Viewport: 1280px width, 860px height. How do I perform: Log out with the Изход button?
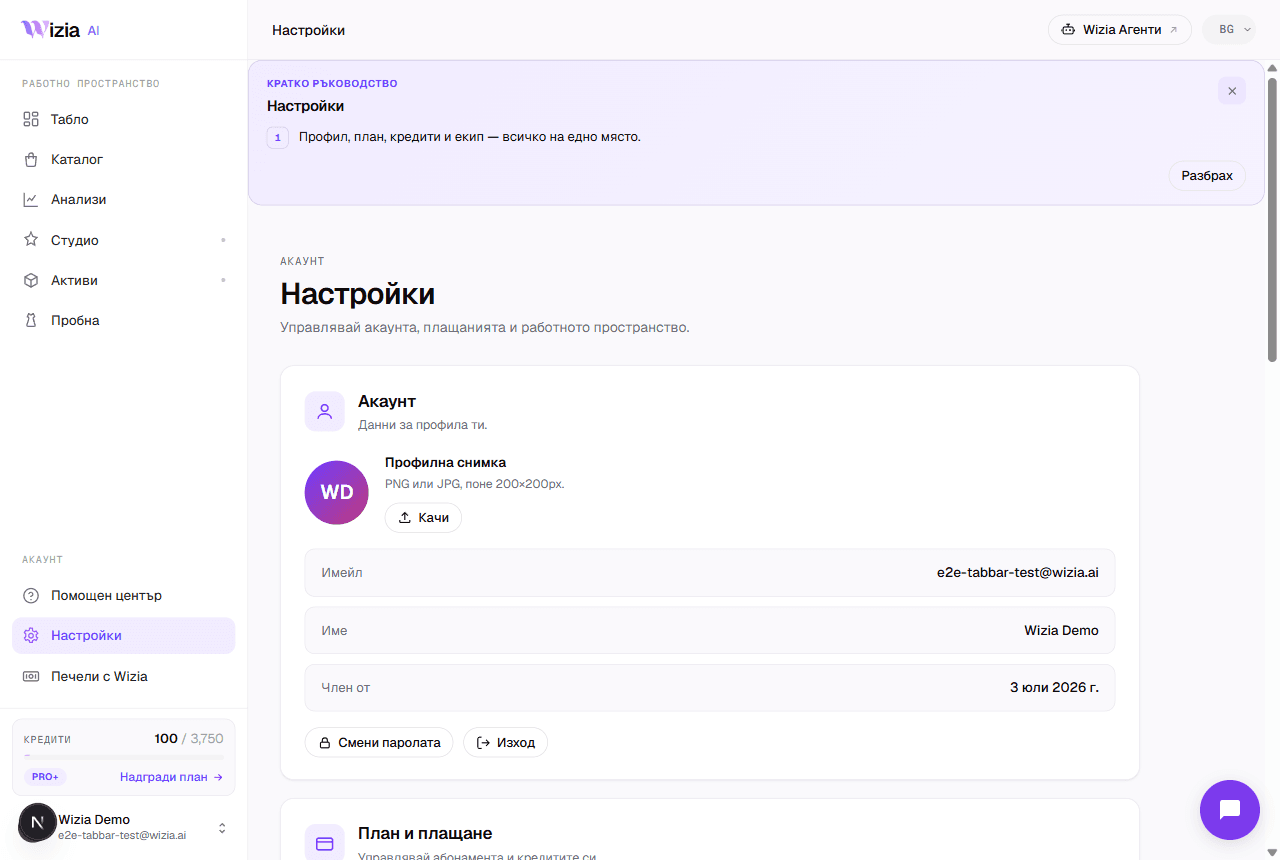pyautogui.click(x=505, y=743)
